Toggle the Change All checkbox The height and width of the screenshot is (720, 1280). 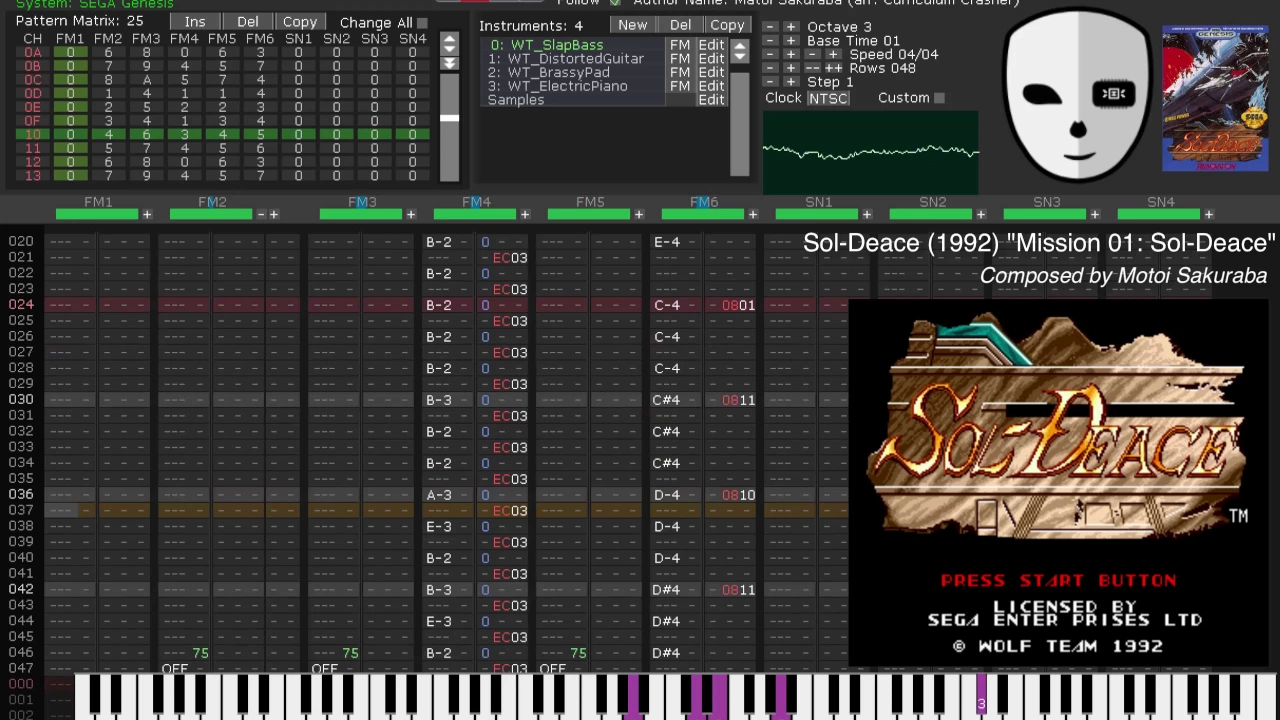pyautogui.click(x=422, y=23)
